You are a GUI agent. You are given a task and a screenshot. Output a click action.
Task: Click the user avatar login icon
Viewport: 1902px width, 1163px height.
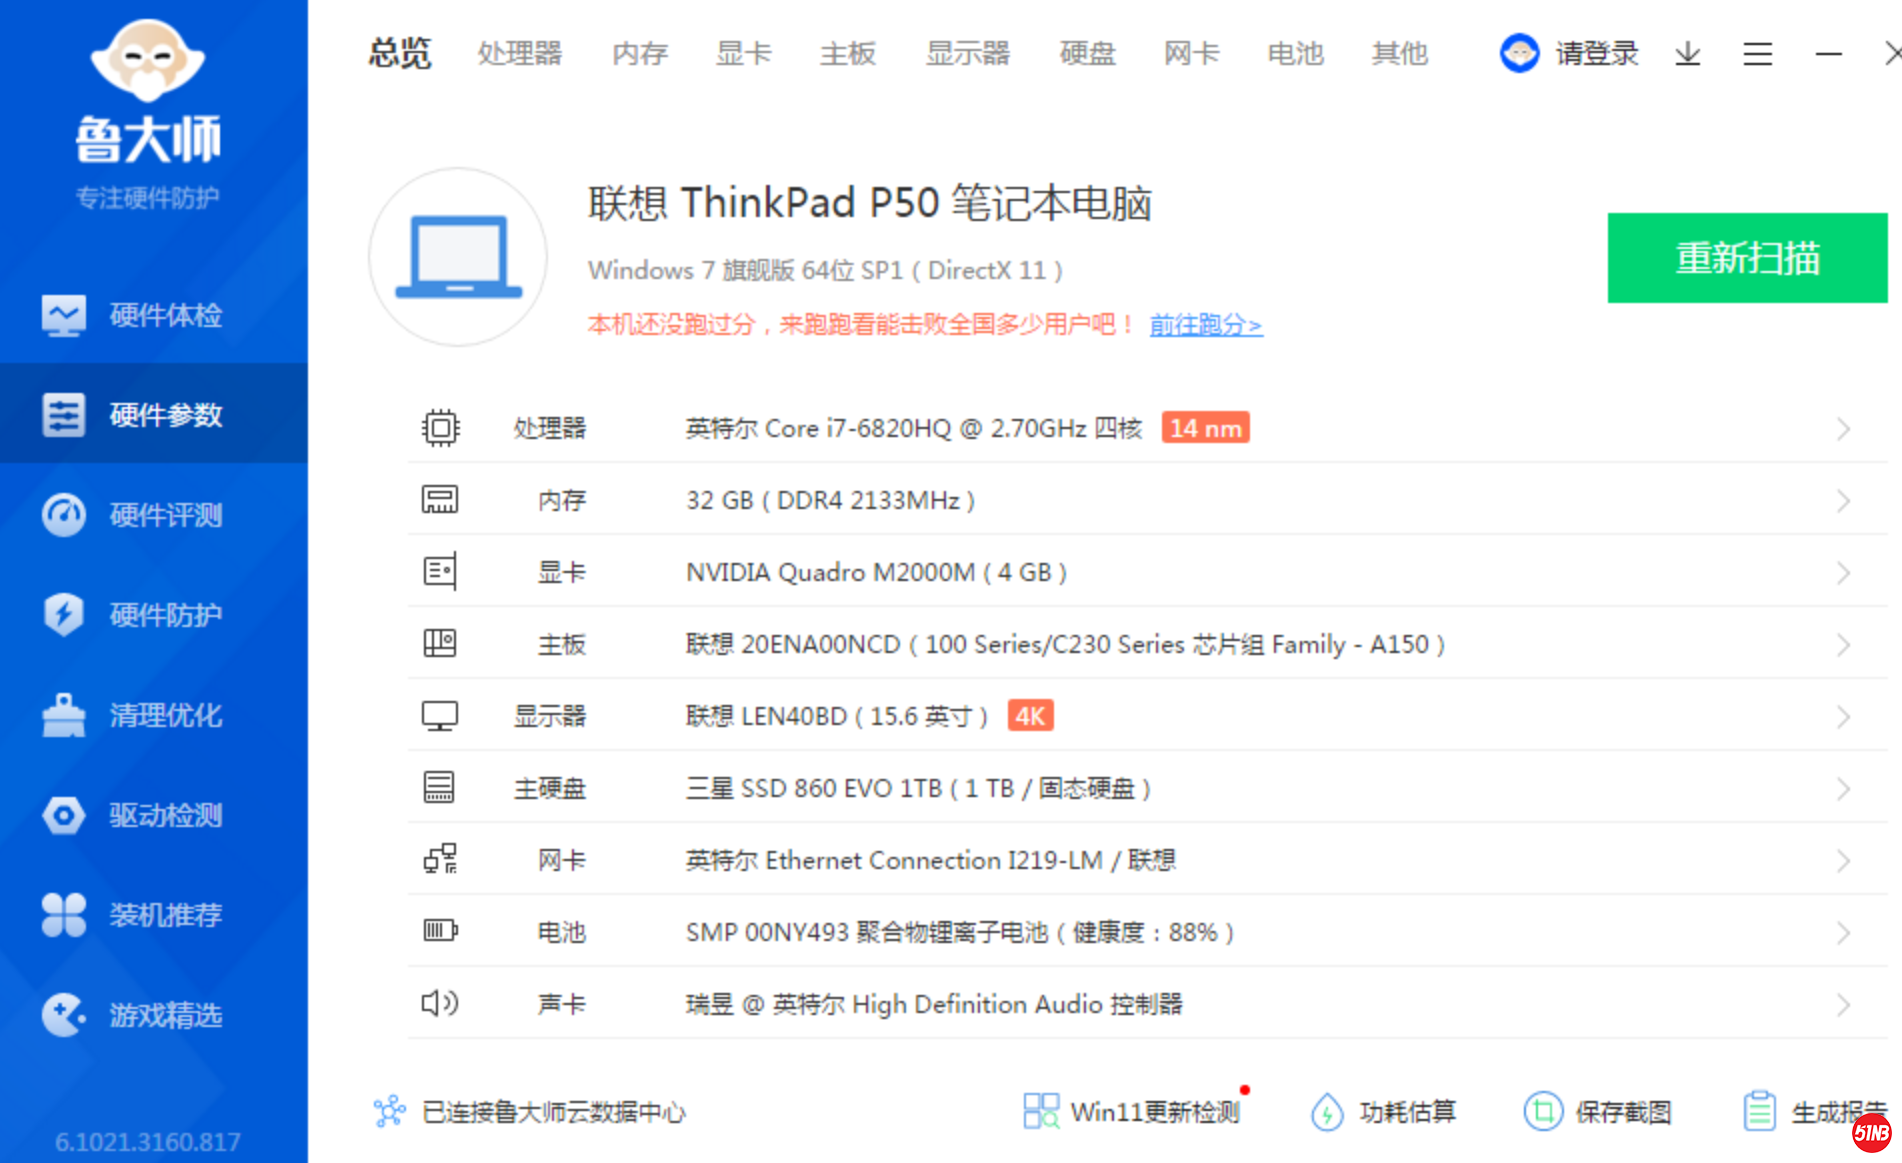(1519, 53)
